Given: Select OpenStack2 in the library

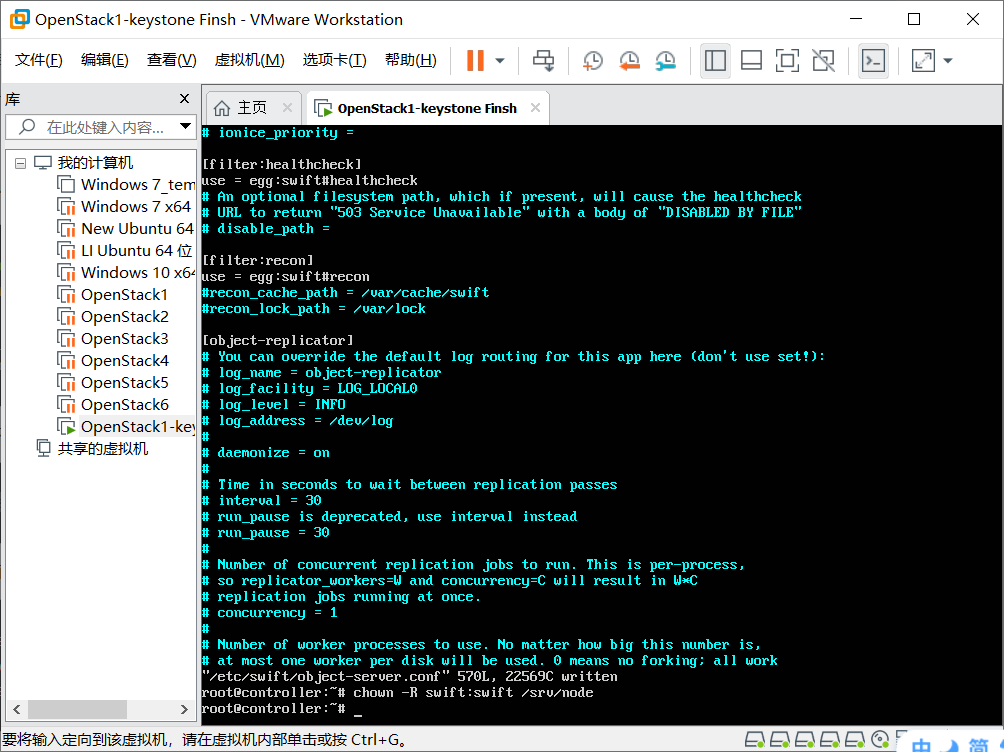Looking at the screenshot, I should tap(124, 316).
